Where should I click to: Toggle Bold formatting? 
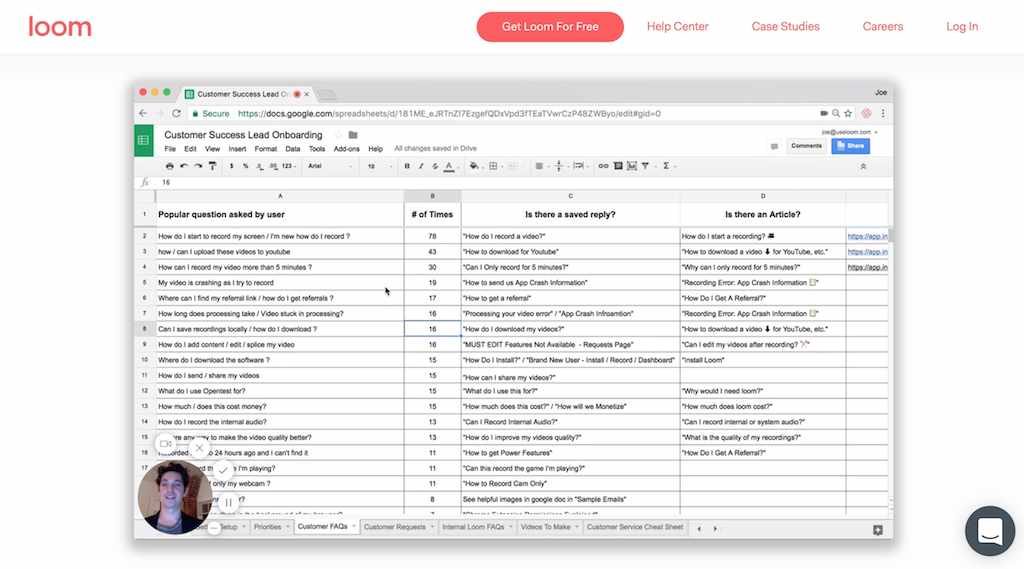(407, 166)
